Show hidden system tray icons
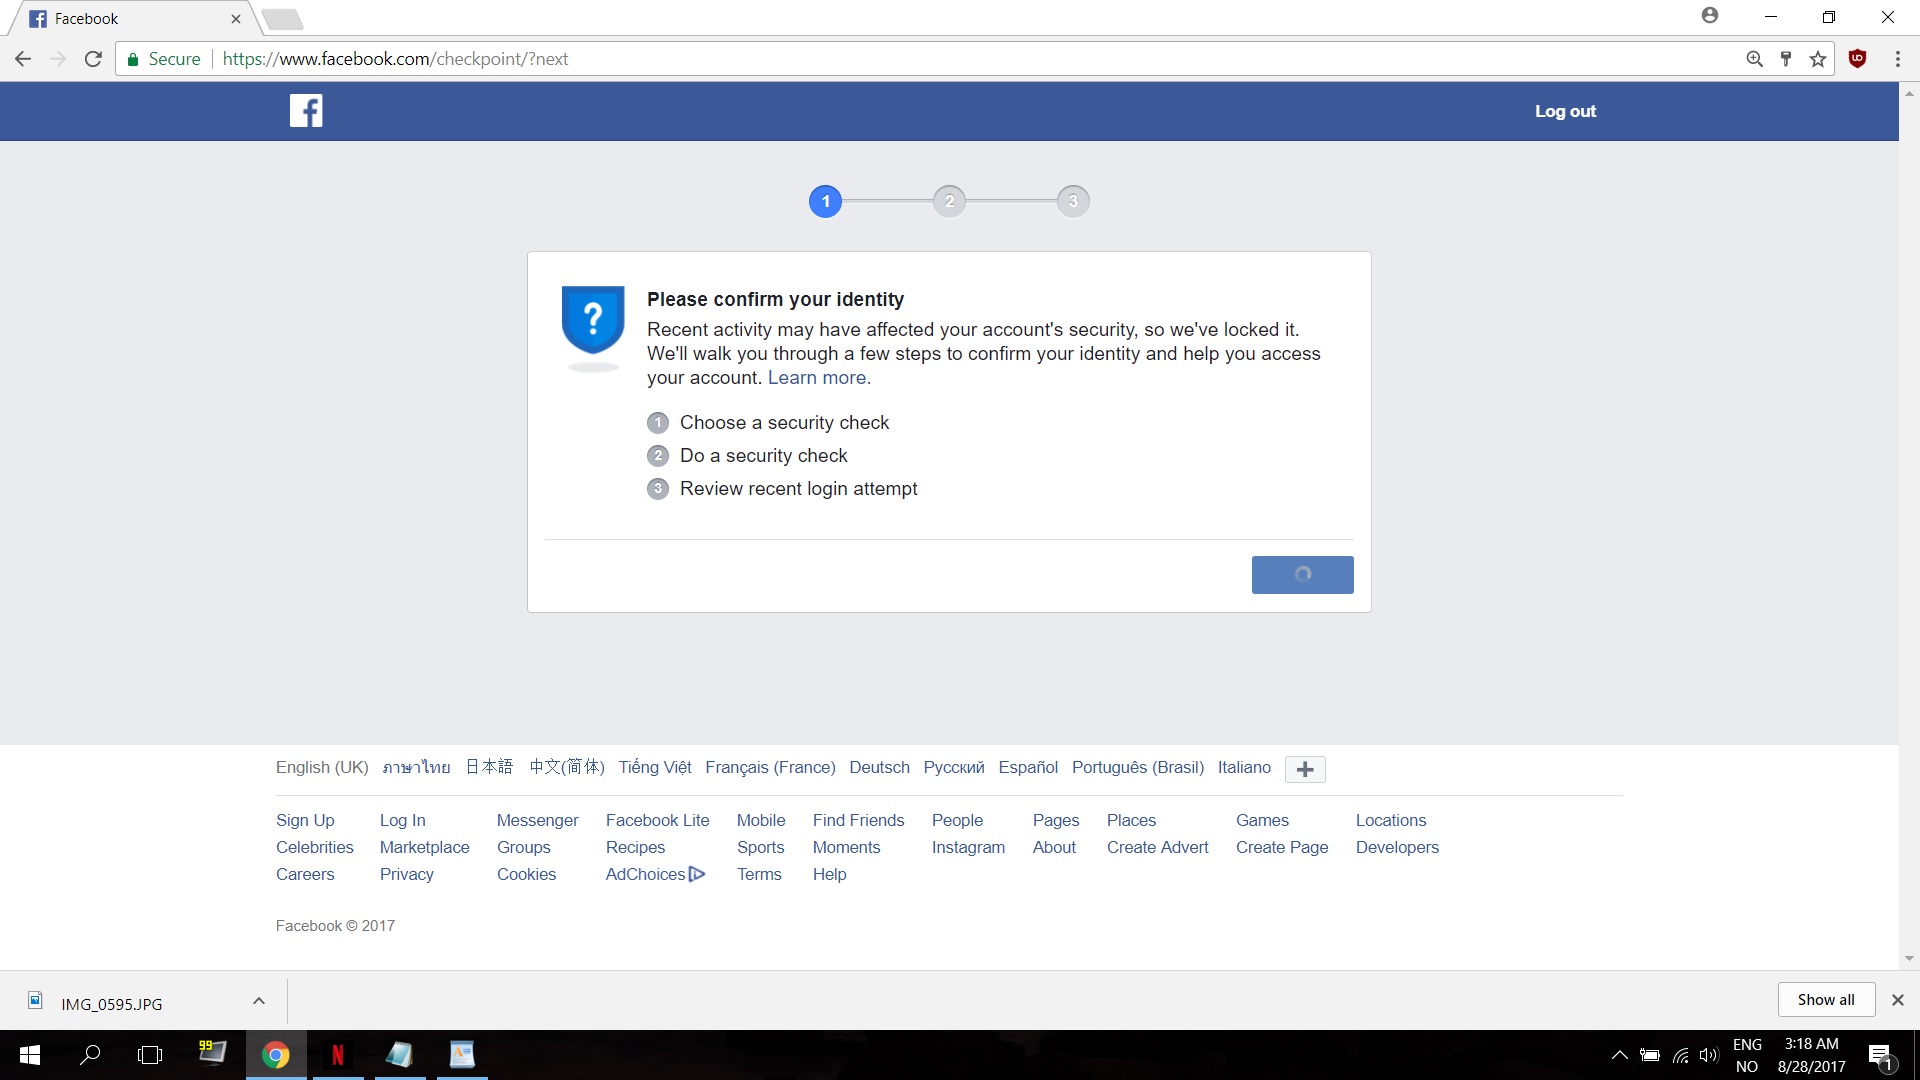The image size is (1920, 1080). (1619, 1055)
